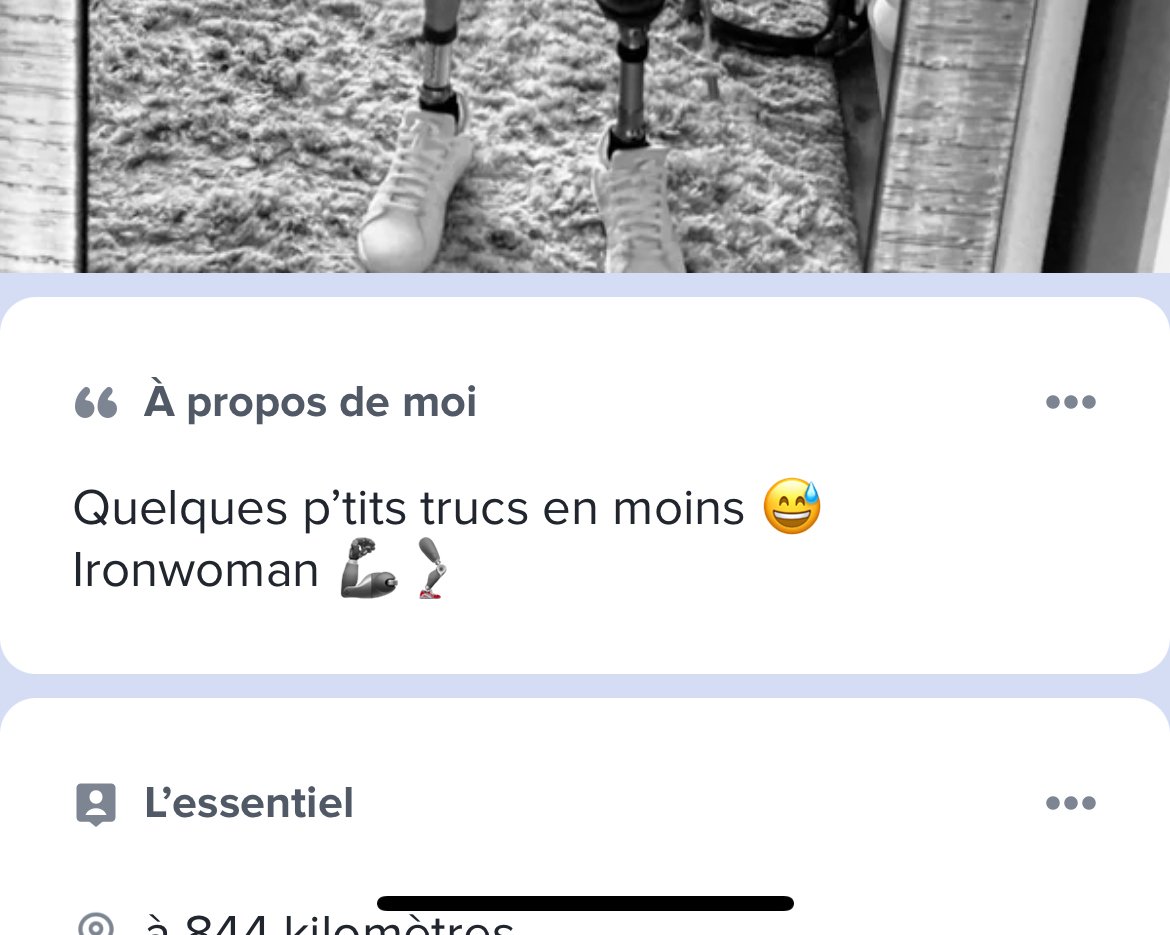Tap the profile photo showing prosthetic legs
Image resolution: width=1170 pixels, height=935 pixels.
tap(585, 136)
